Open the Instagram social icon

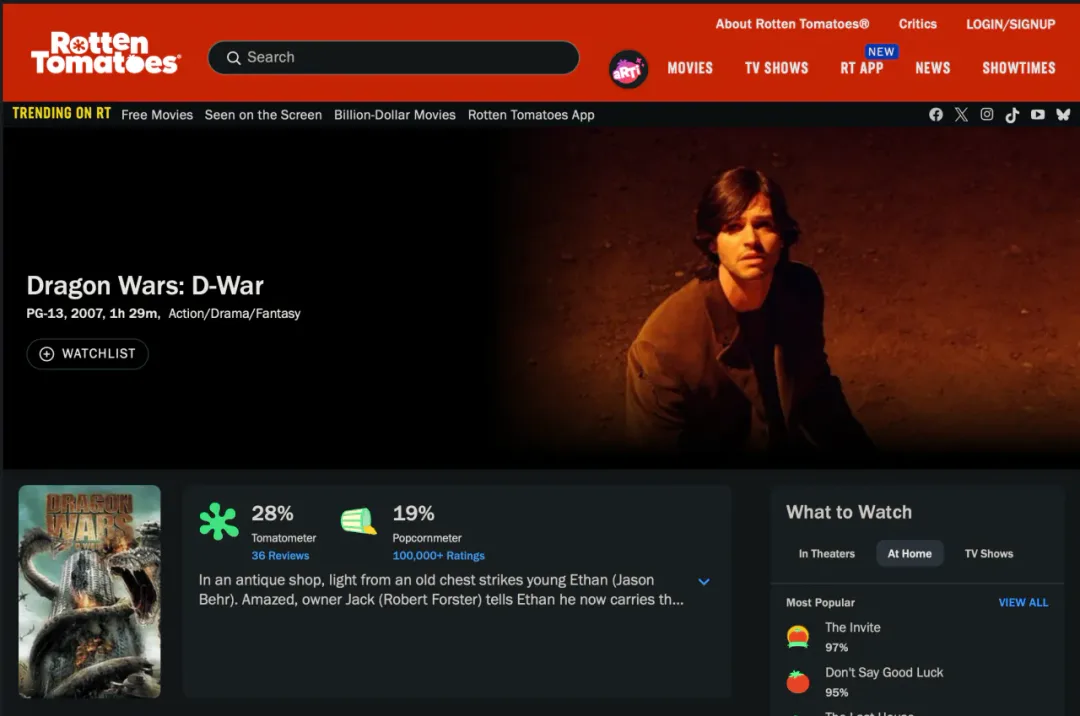pyautogui.click(x=986, y=114)
